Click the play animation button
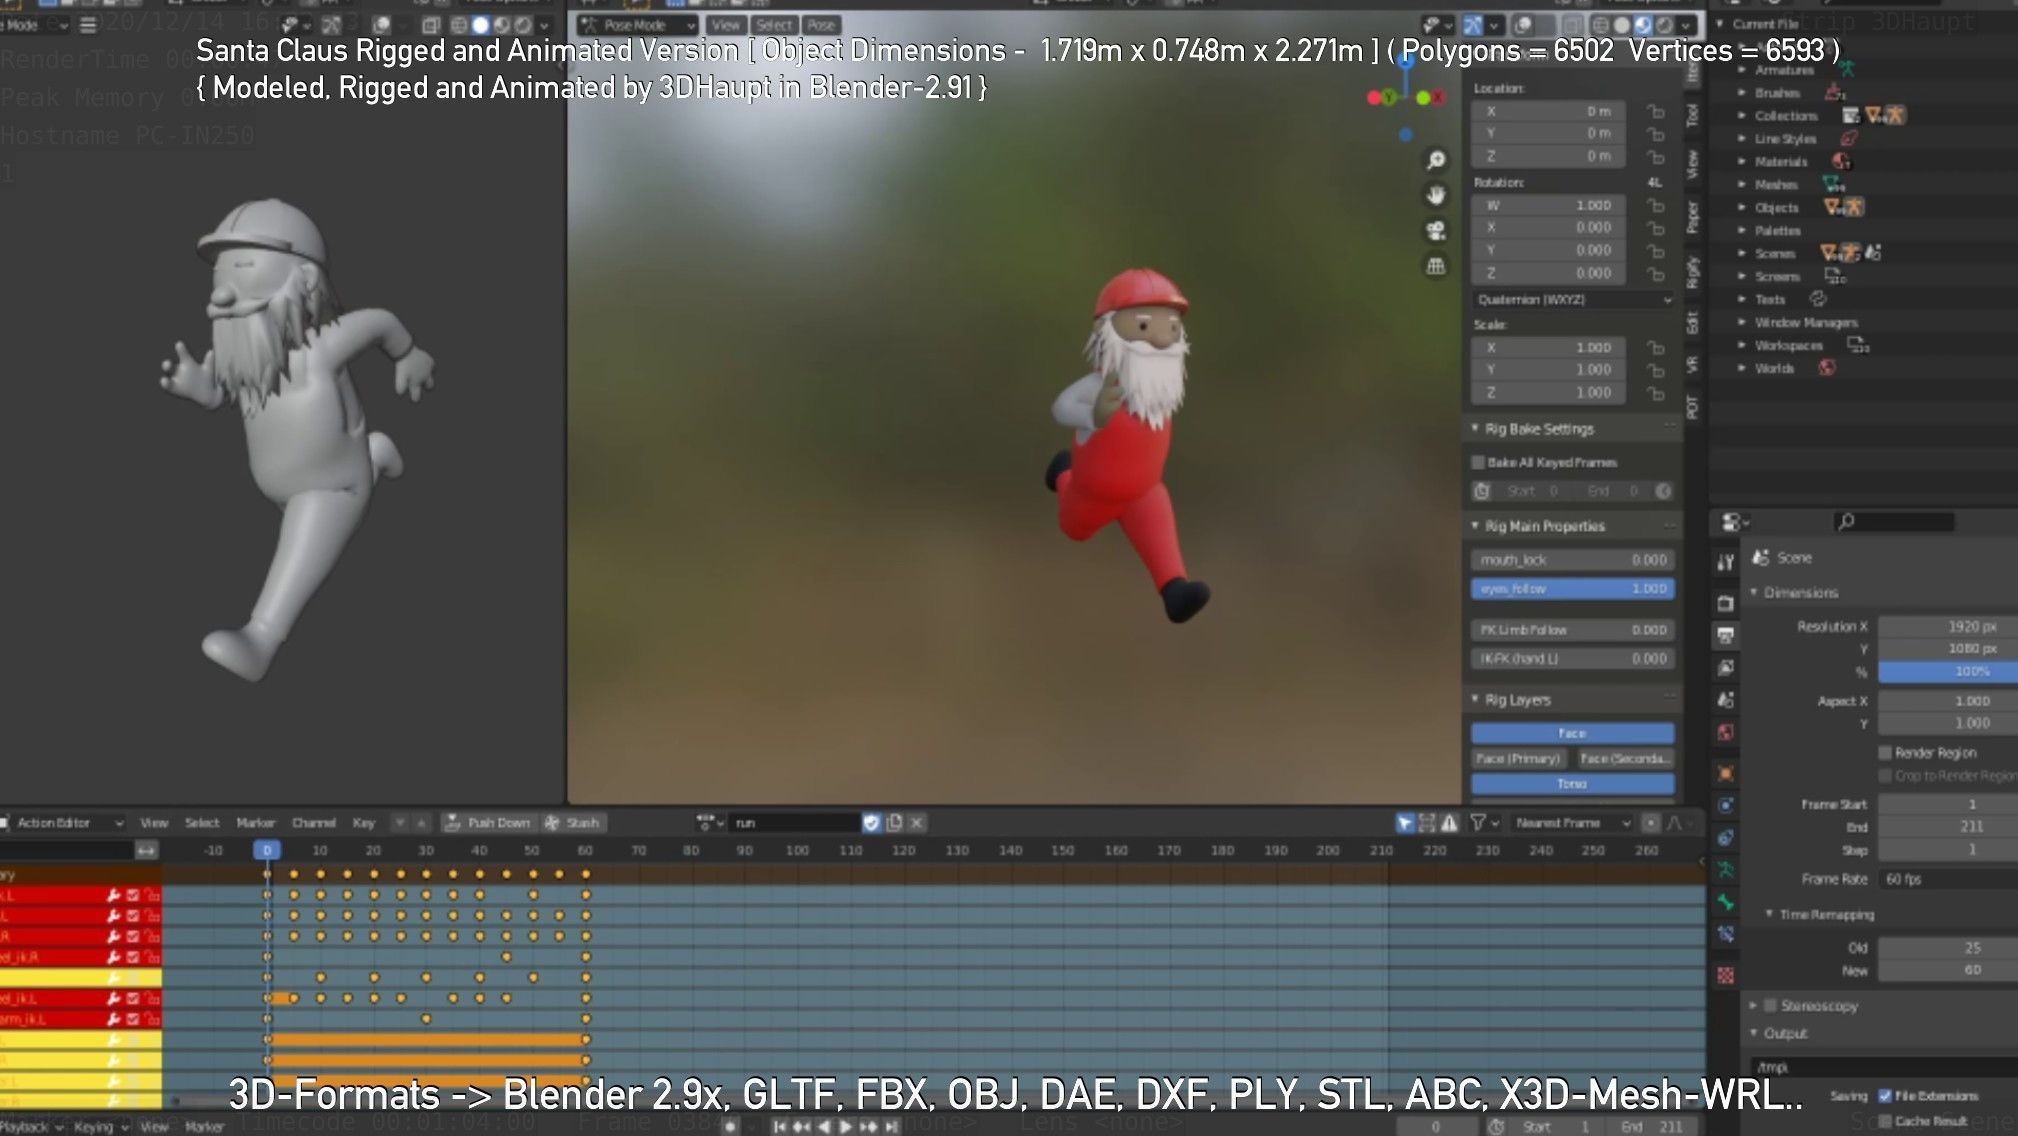2018x1136 pixels. point(846,1127)
